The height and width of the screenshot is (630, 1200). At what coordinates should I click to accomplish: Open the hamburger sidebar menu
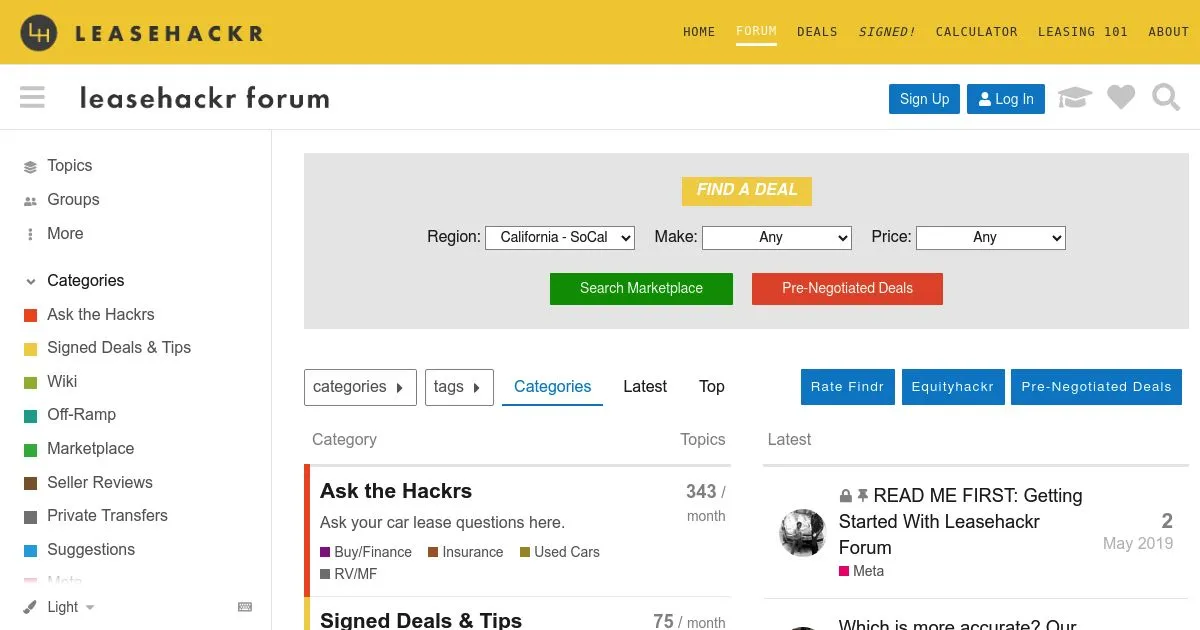[32, 97]
